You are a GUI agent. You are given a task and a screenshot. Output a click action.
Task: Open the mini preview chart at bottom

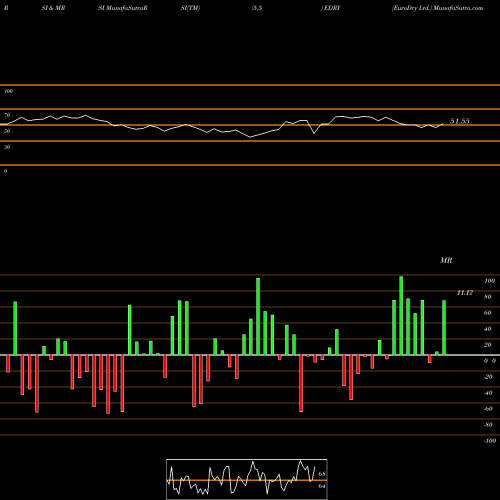[247, 479]
